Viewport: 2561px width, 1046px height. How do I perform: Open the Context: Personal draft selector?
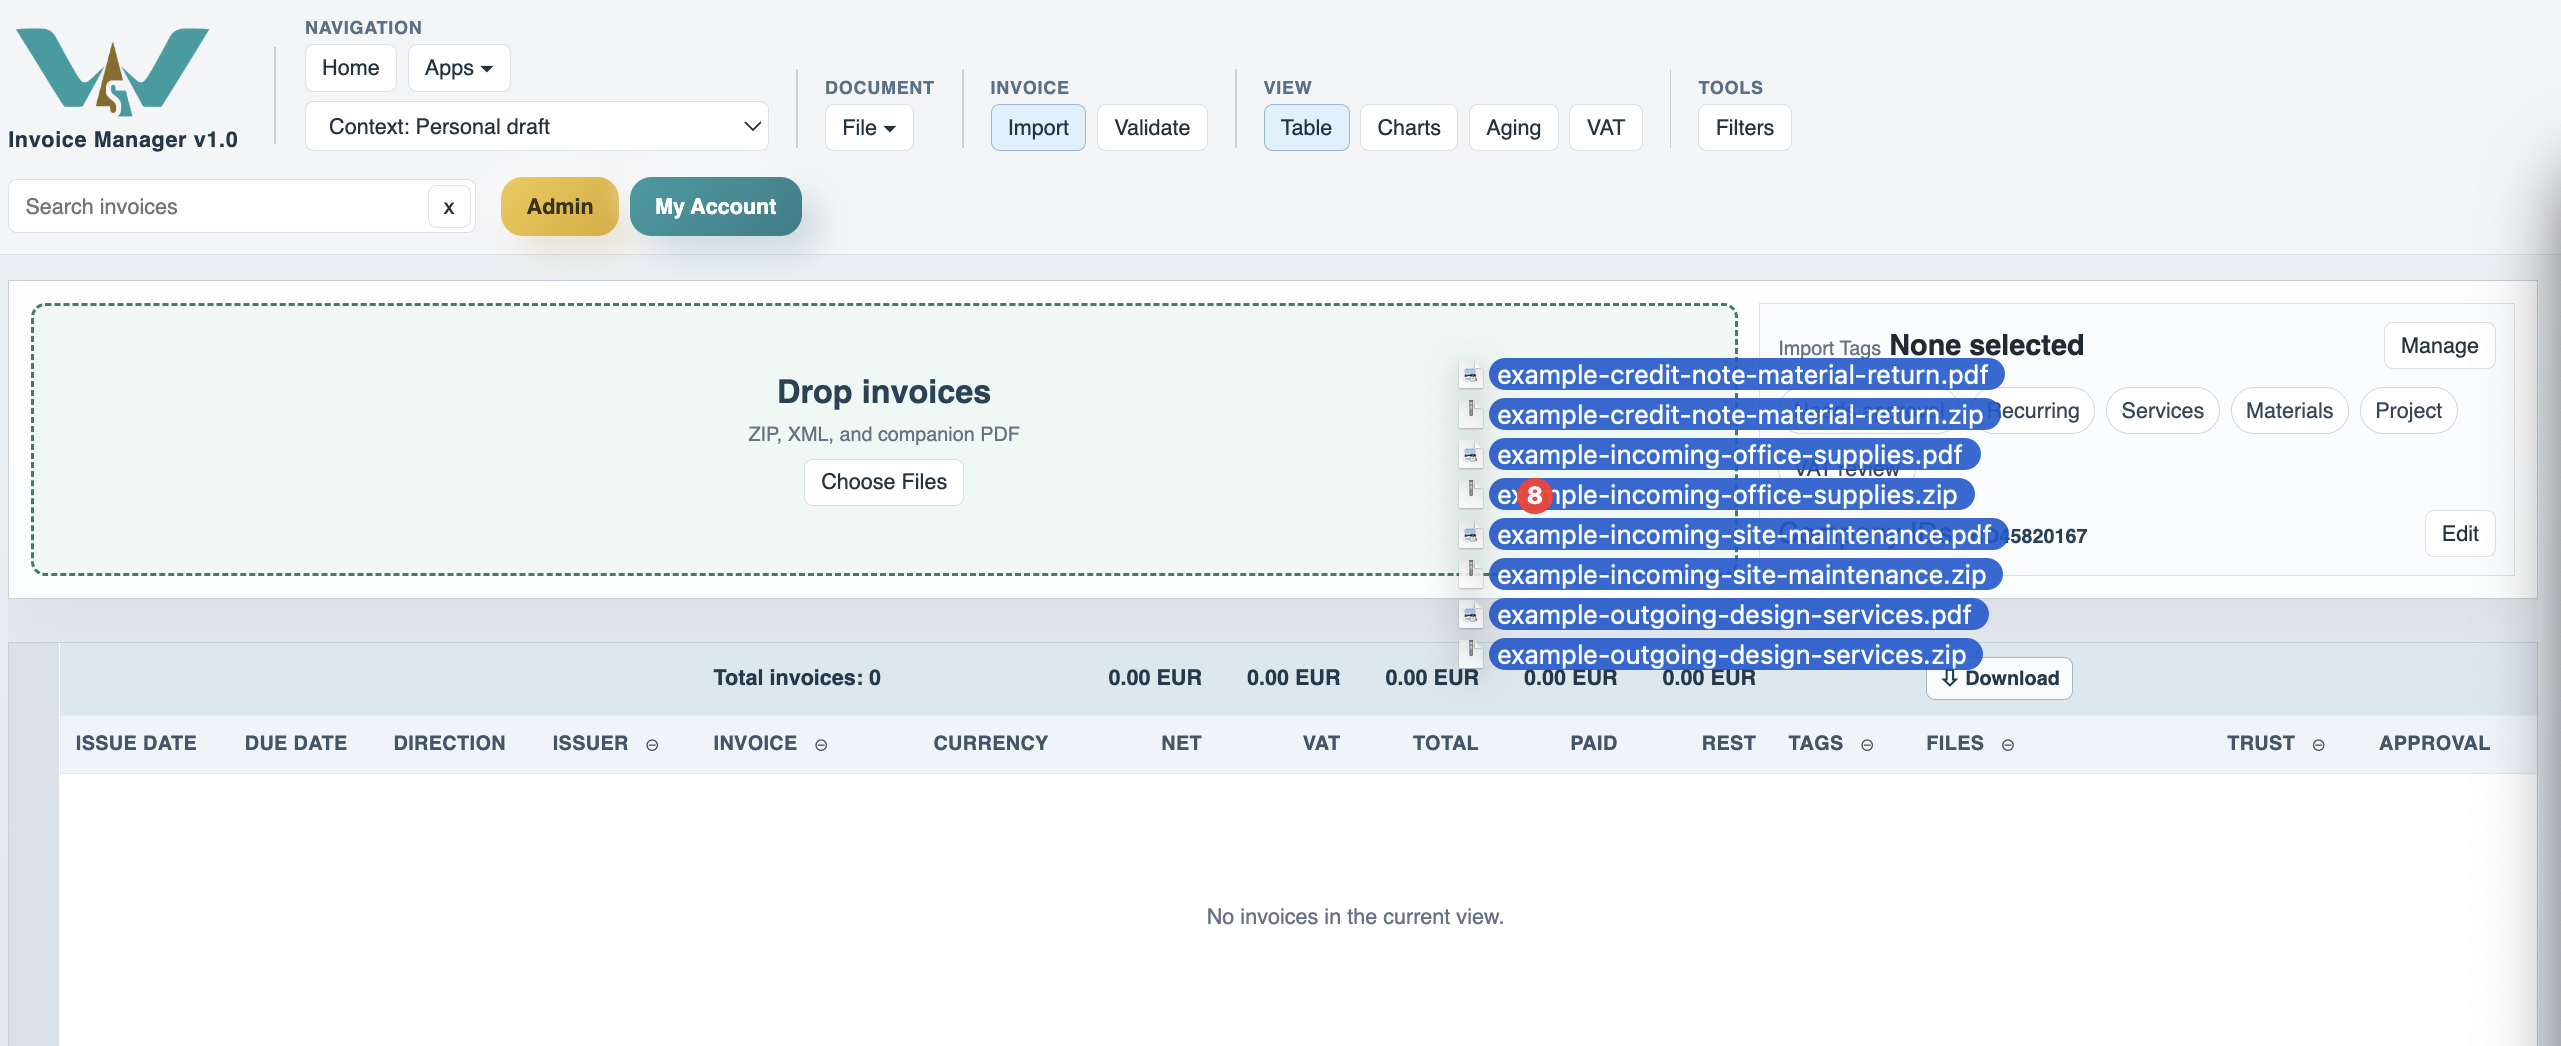[x=537, y=127]
